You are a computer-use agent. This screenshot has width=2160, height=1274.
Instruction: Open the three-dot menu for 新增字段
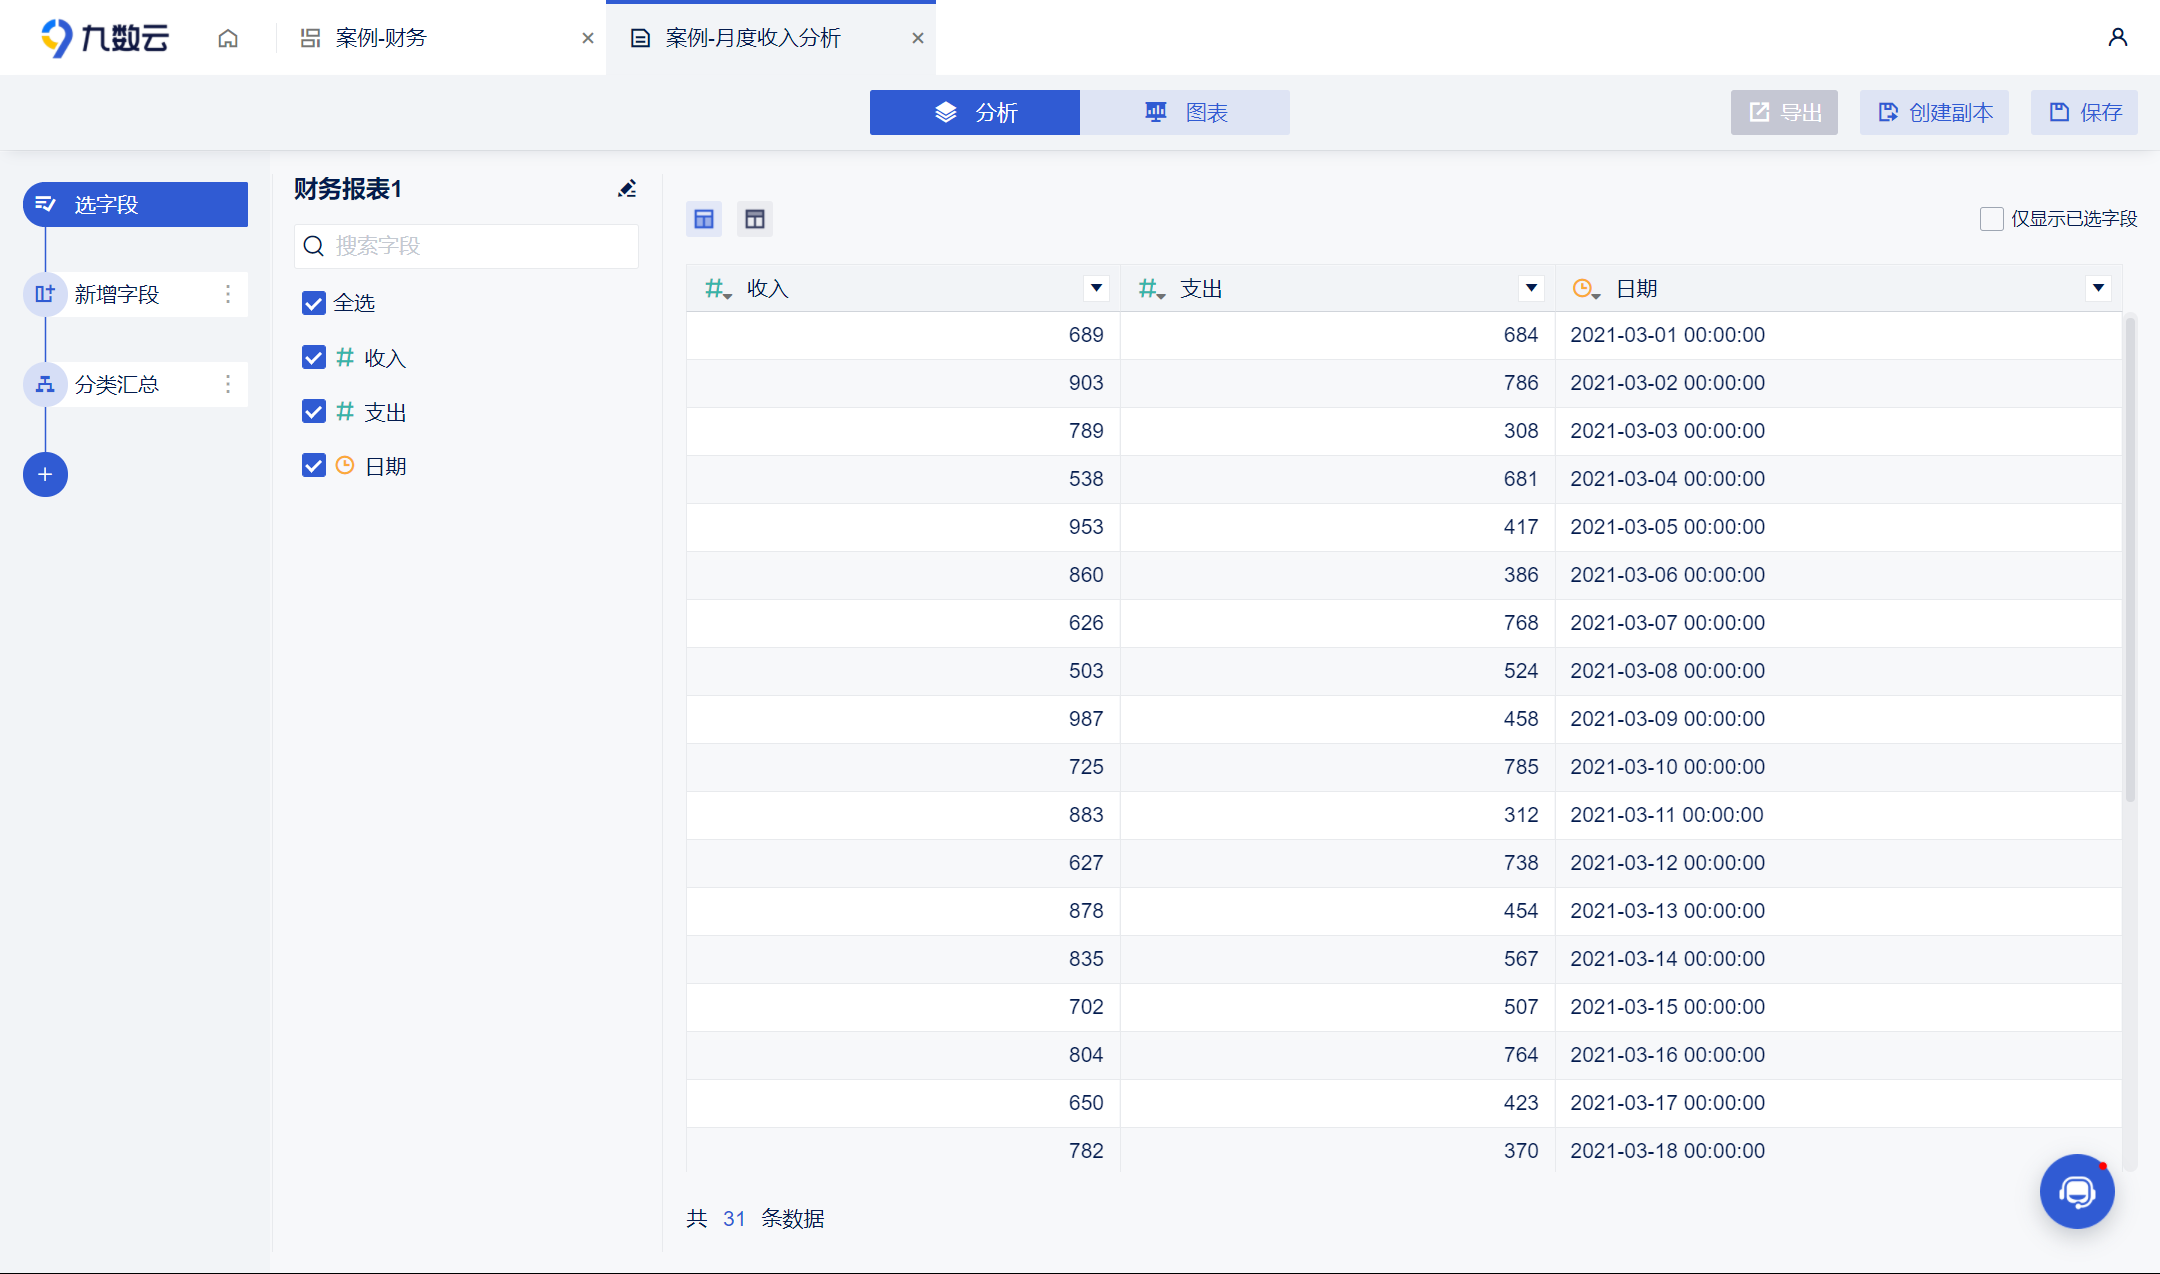pos(228,294)
